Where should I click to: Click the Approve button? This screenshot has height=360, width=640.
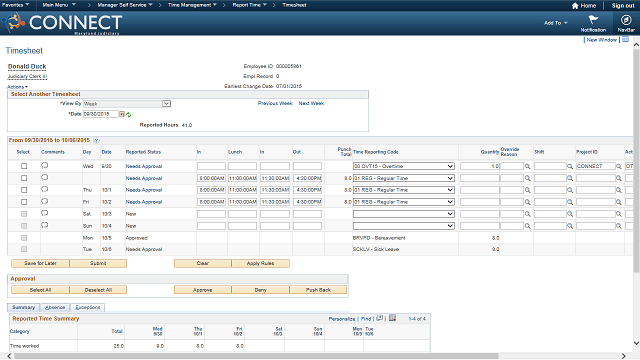tap(202, 290)
